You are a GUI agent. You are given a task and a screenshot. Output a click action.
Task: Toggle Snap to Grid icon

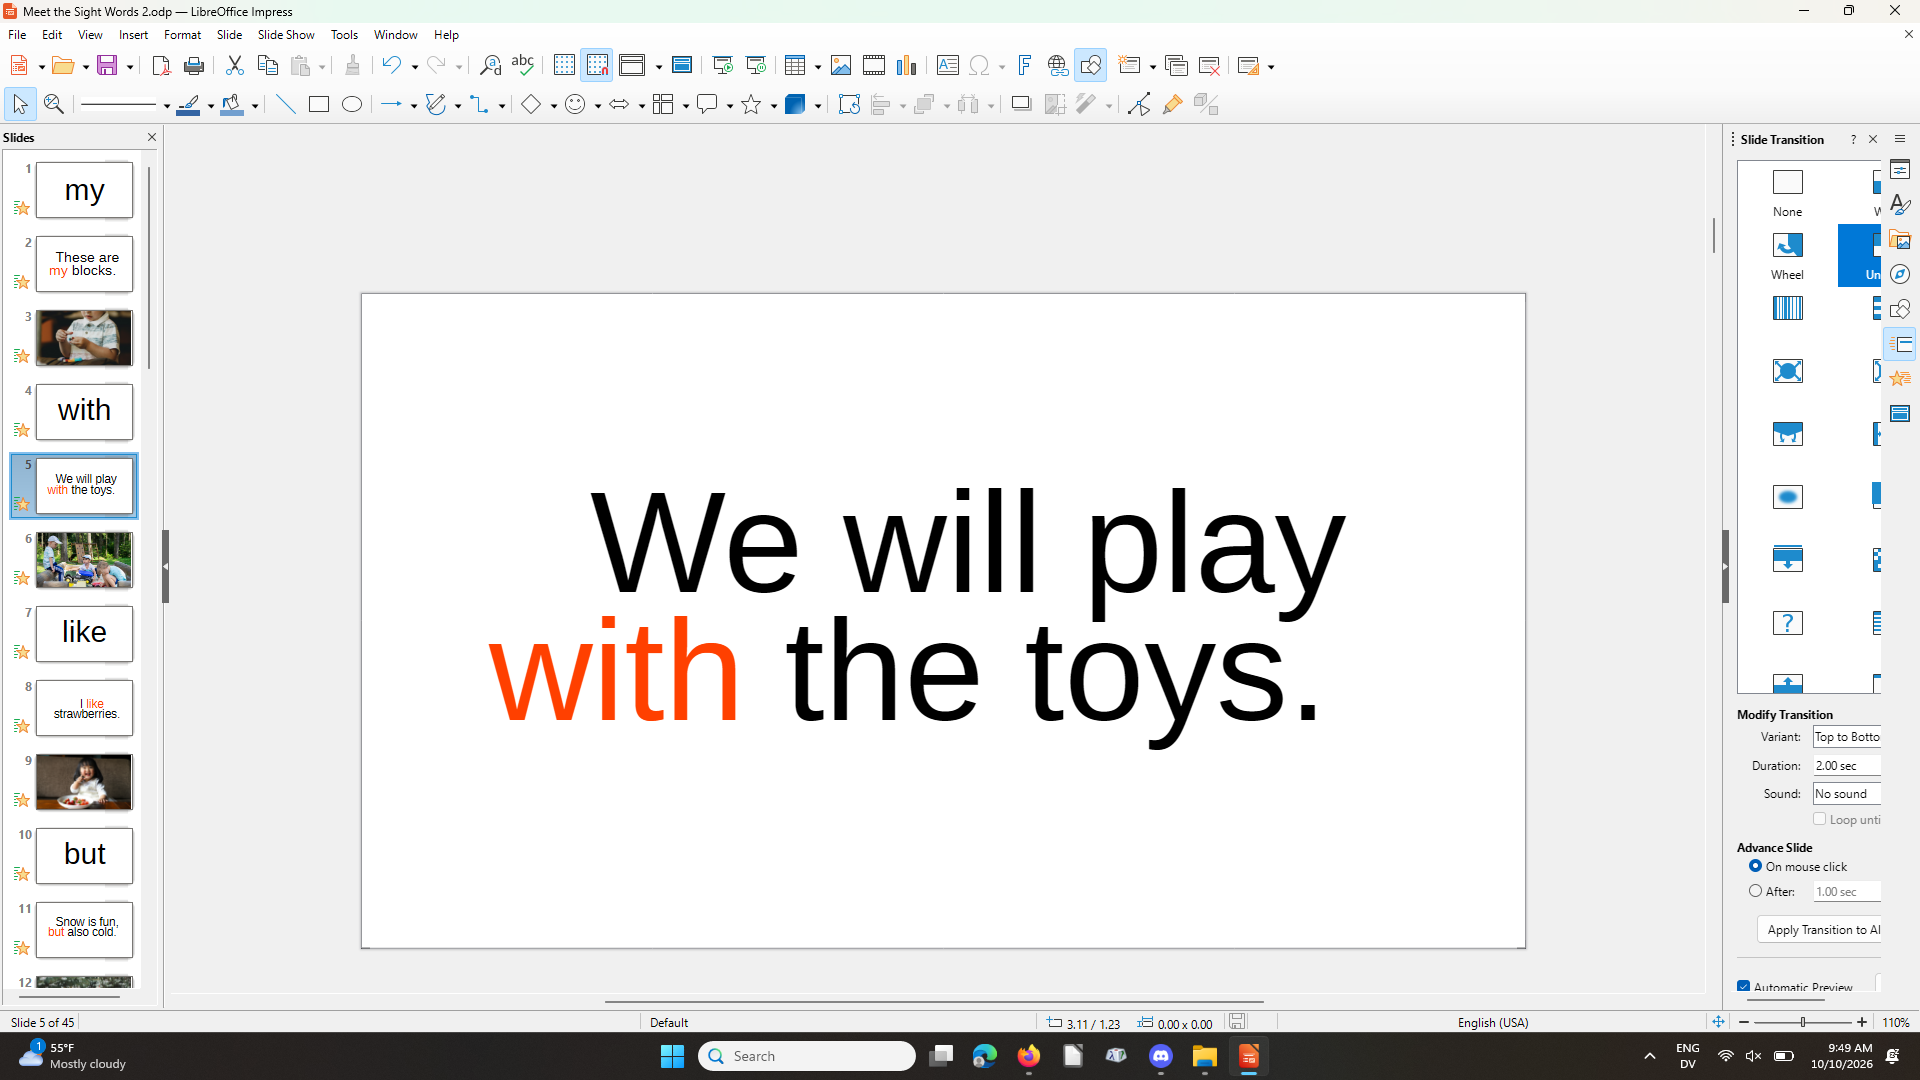tap(597, 66)
